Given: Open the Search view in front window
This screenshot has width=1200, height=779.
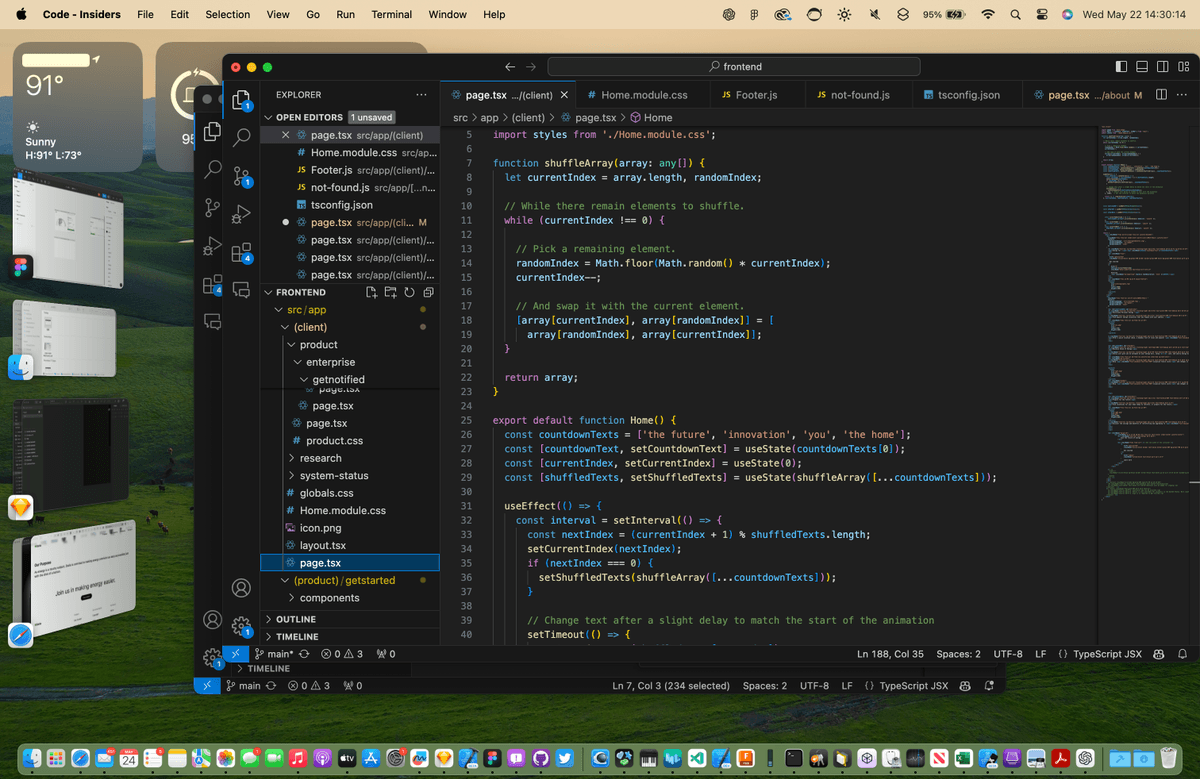Looking at the screenshot, I should (241, 138).
